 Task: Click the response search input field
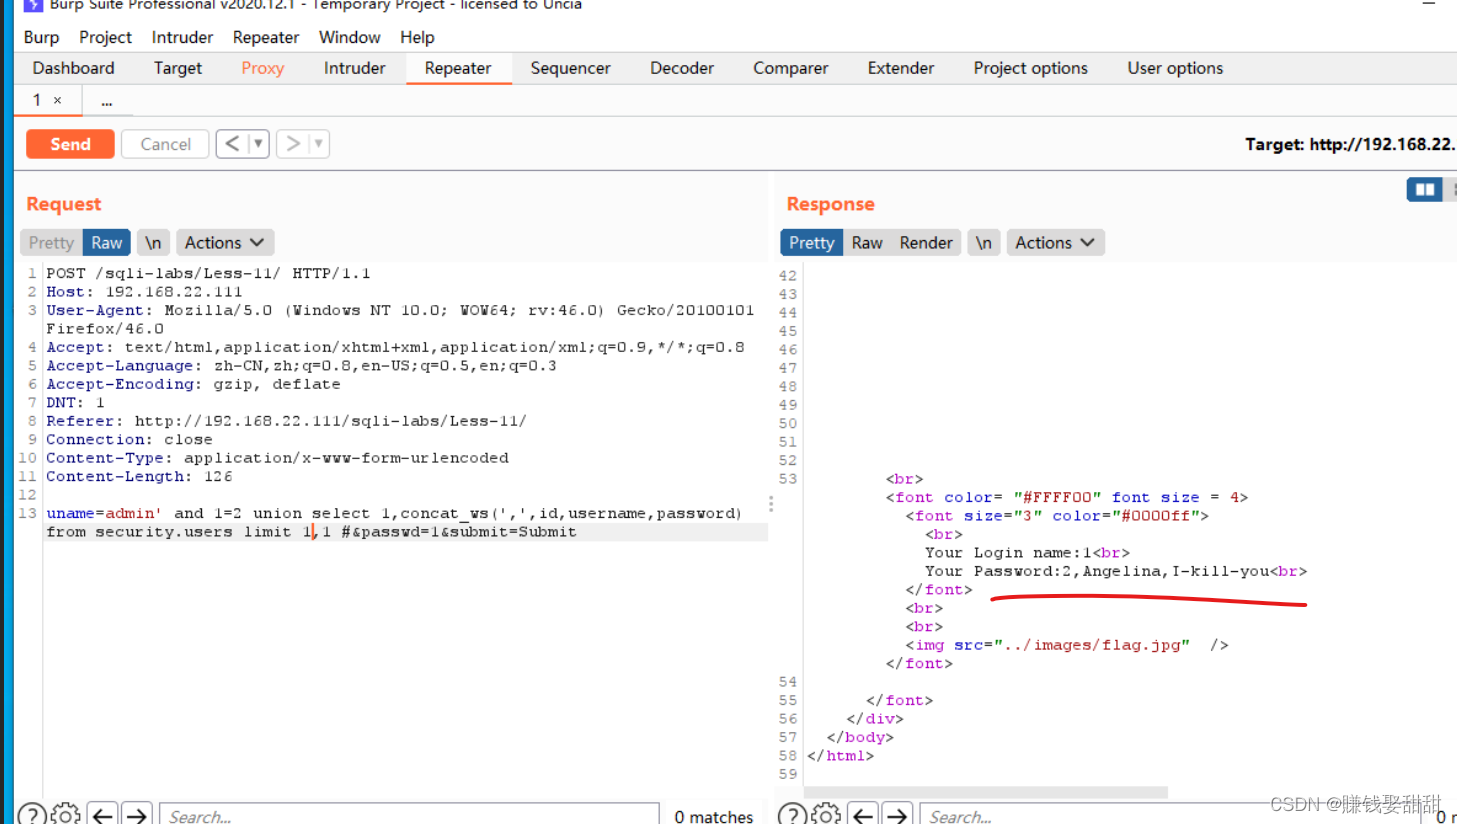(x=1170, y=816)
